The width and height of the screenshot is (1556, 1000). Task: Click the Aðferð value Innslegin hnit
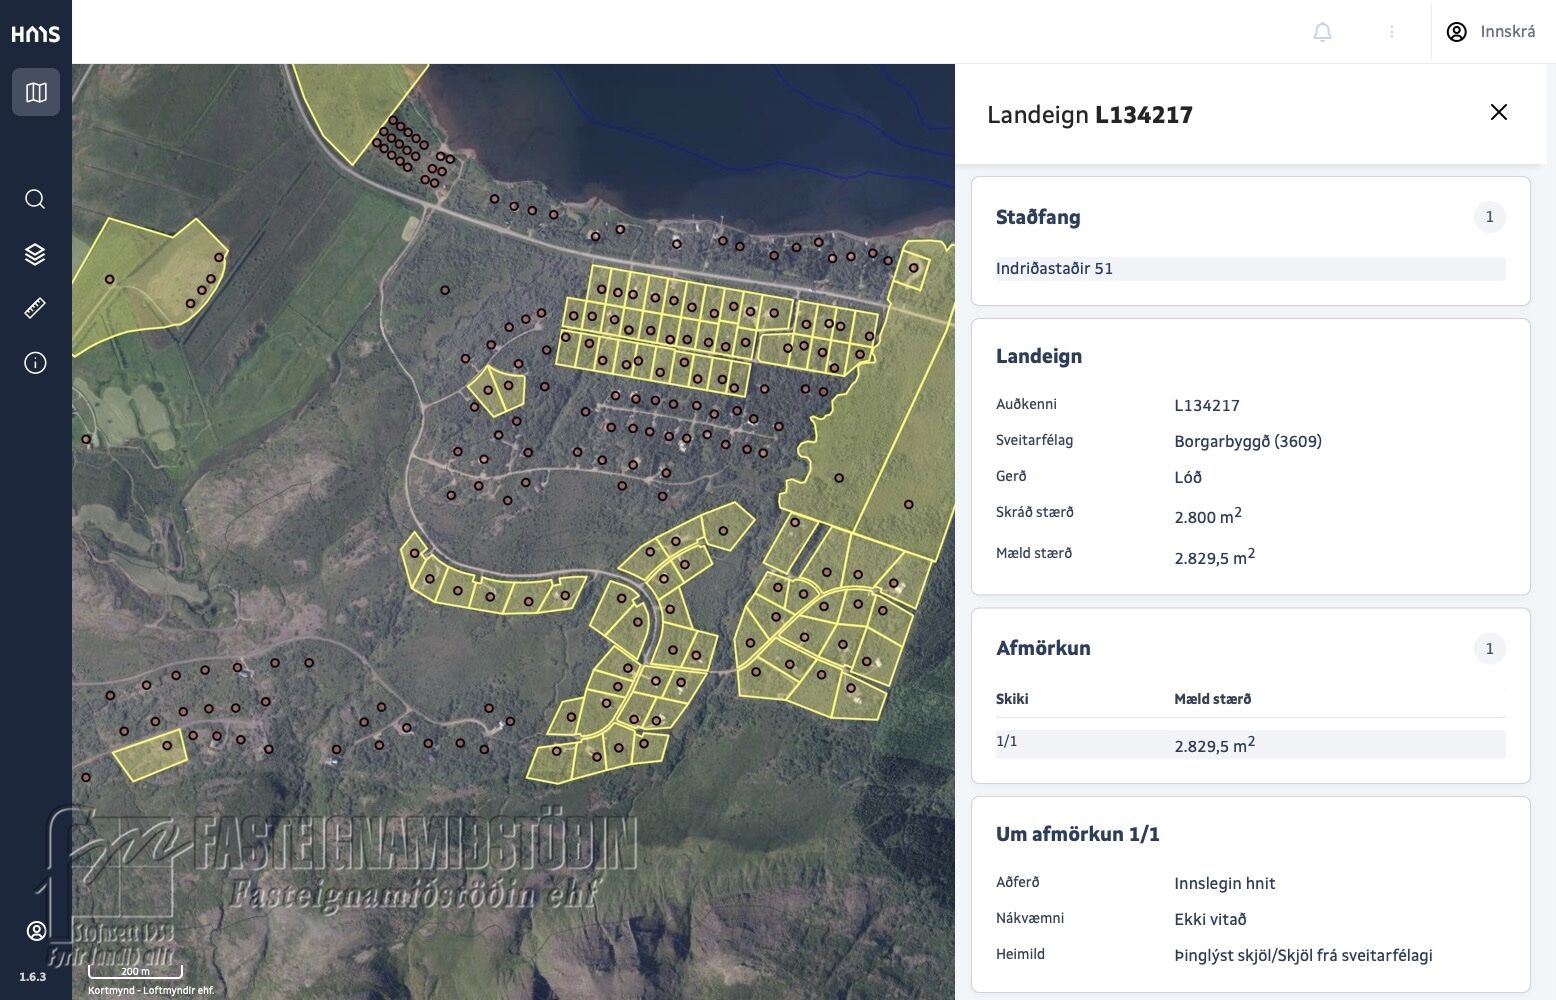[1225, 883]
